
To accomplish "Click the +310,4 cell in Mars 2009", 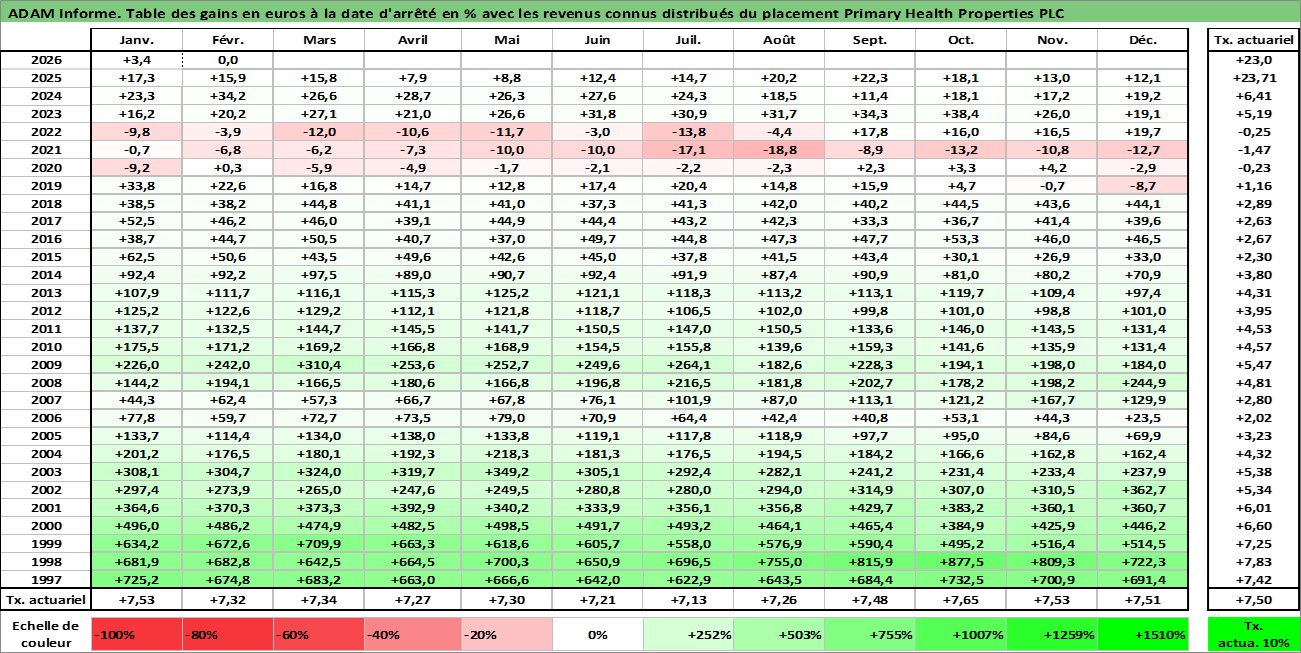I will pyautogui.click(x=318, y=364).
